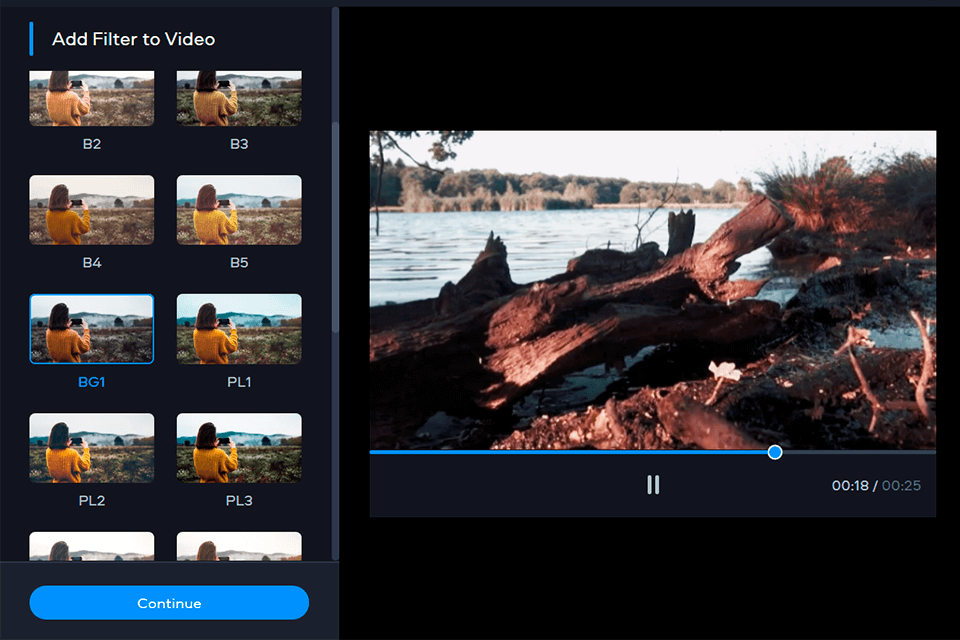Pause the video playback
Viewport: 960px width, 640px height.
click(653, 485)
